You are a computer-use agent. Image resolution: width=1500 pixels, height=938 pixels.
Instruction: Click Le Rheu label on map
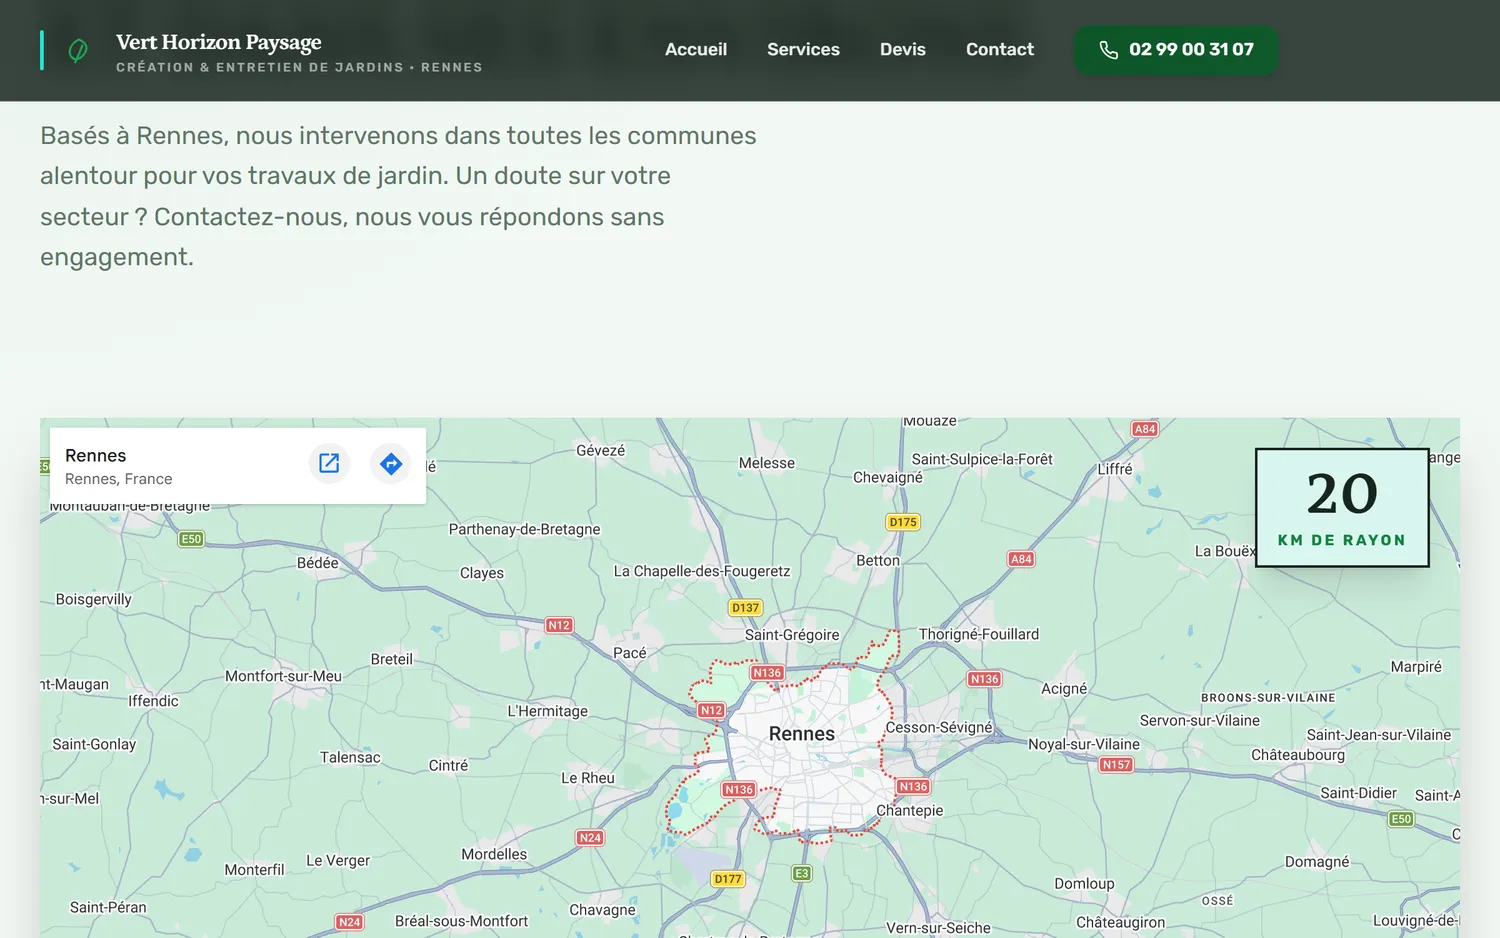(x=588, y=778)
